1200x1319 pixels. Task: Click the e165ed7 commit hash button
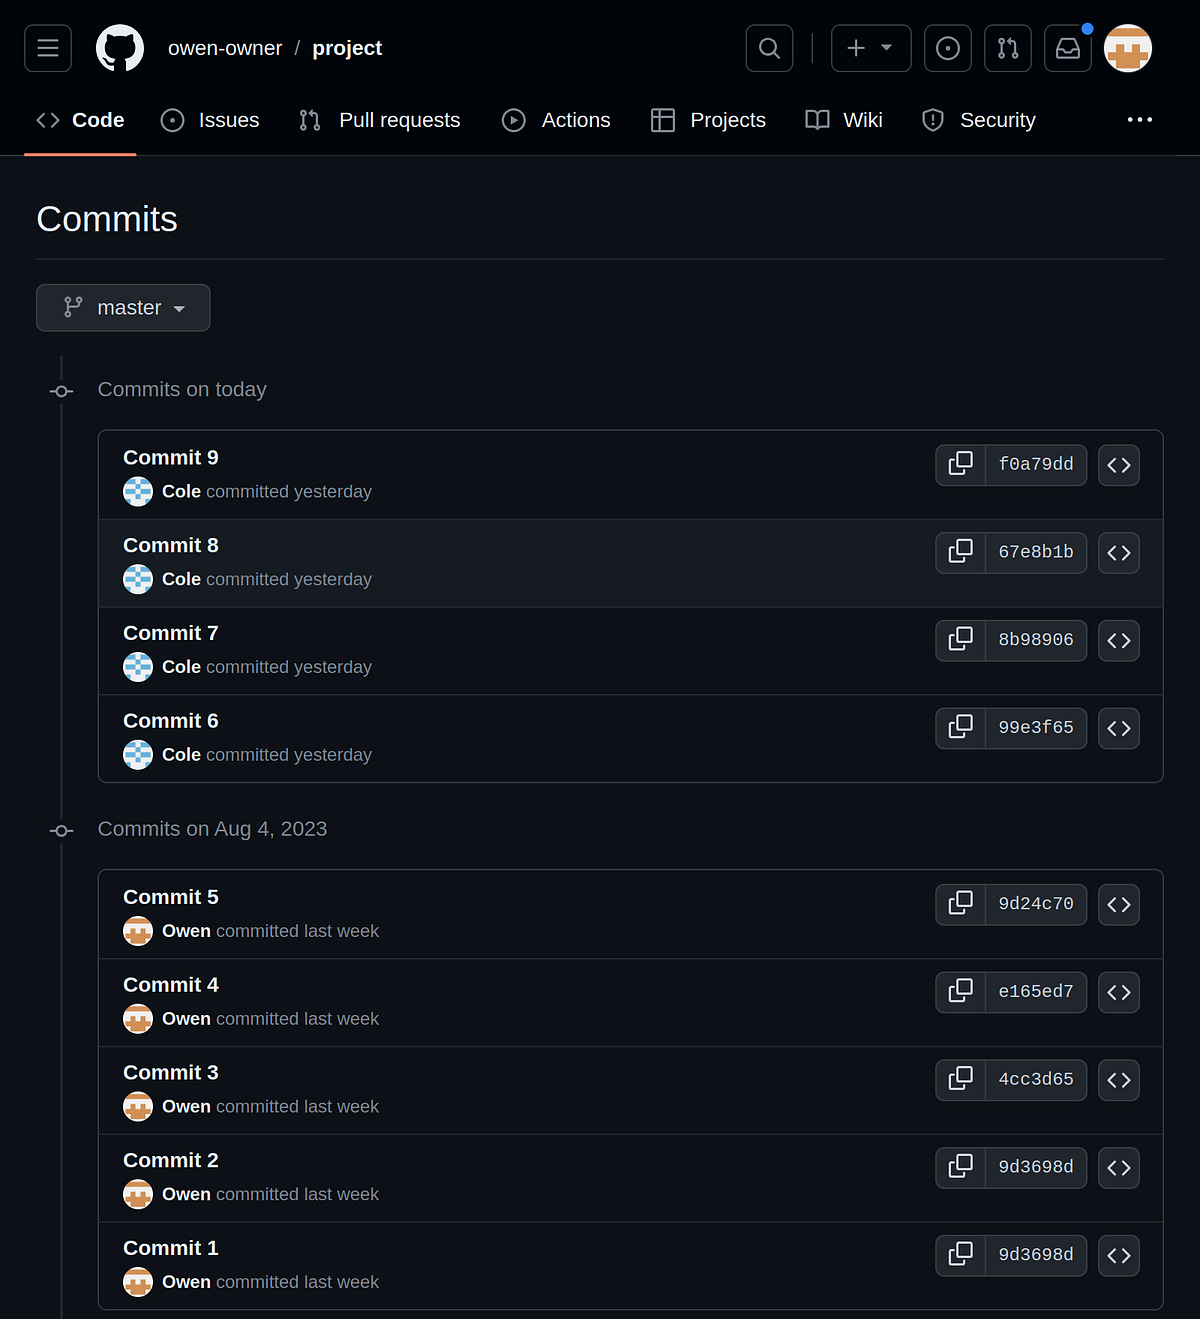click(x=1035, y=992)
